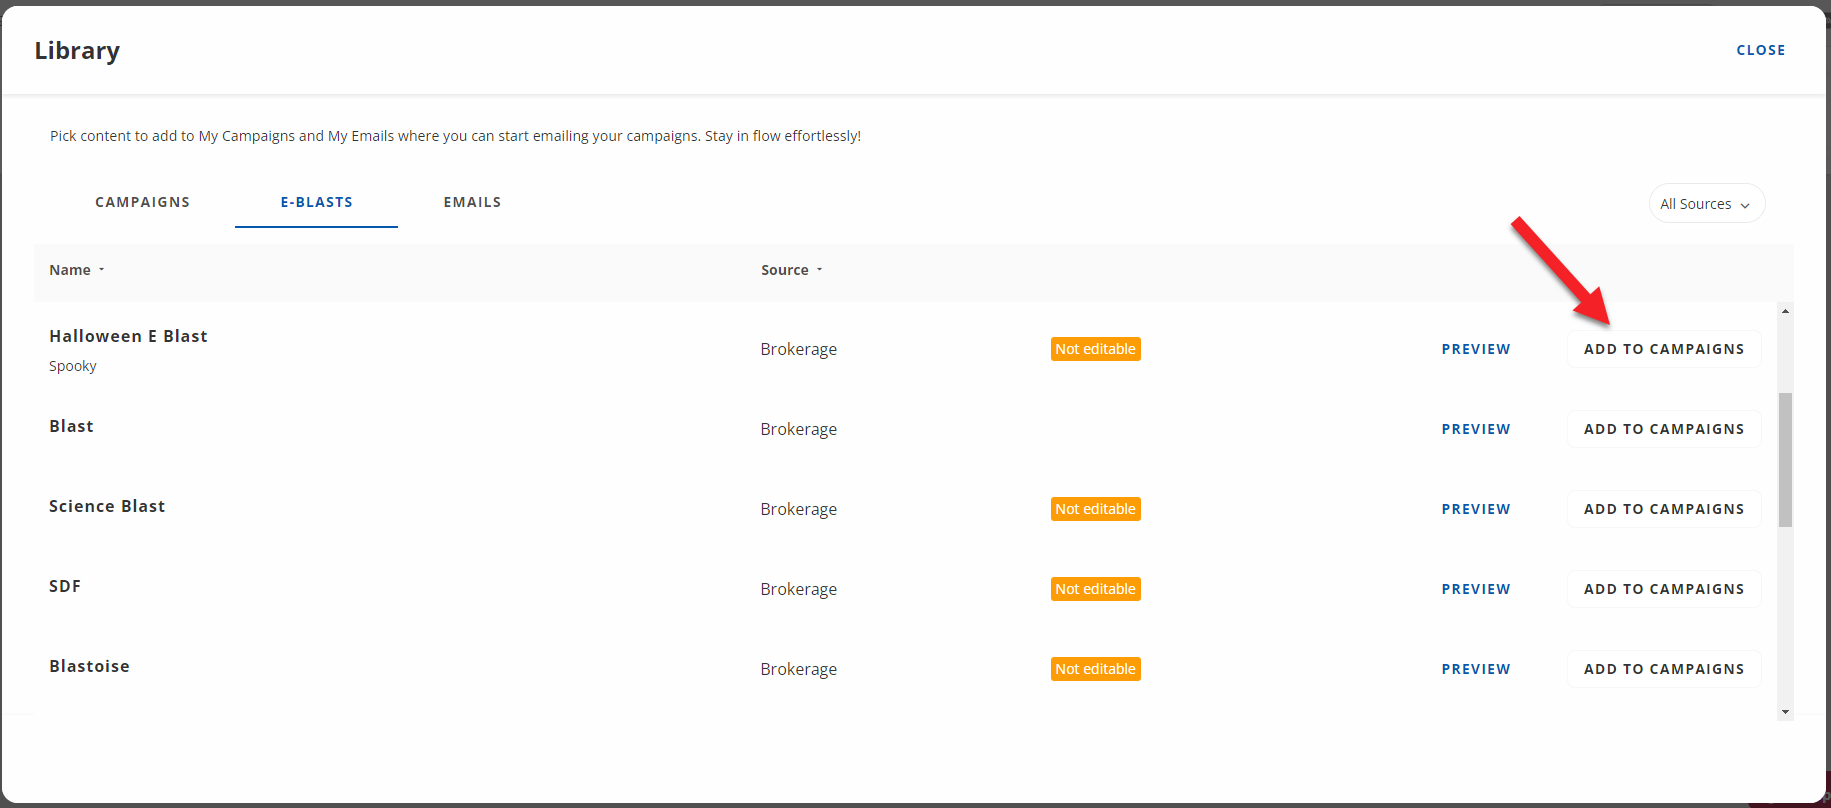Add Blastoise to campaigns
Screen dimensions: 1831x808
[1663, 669]
